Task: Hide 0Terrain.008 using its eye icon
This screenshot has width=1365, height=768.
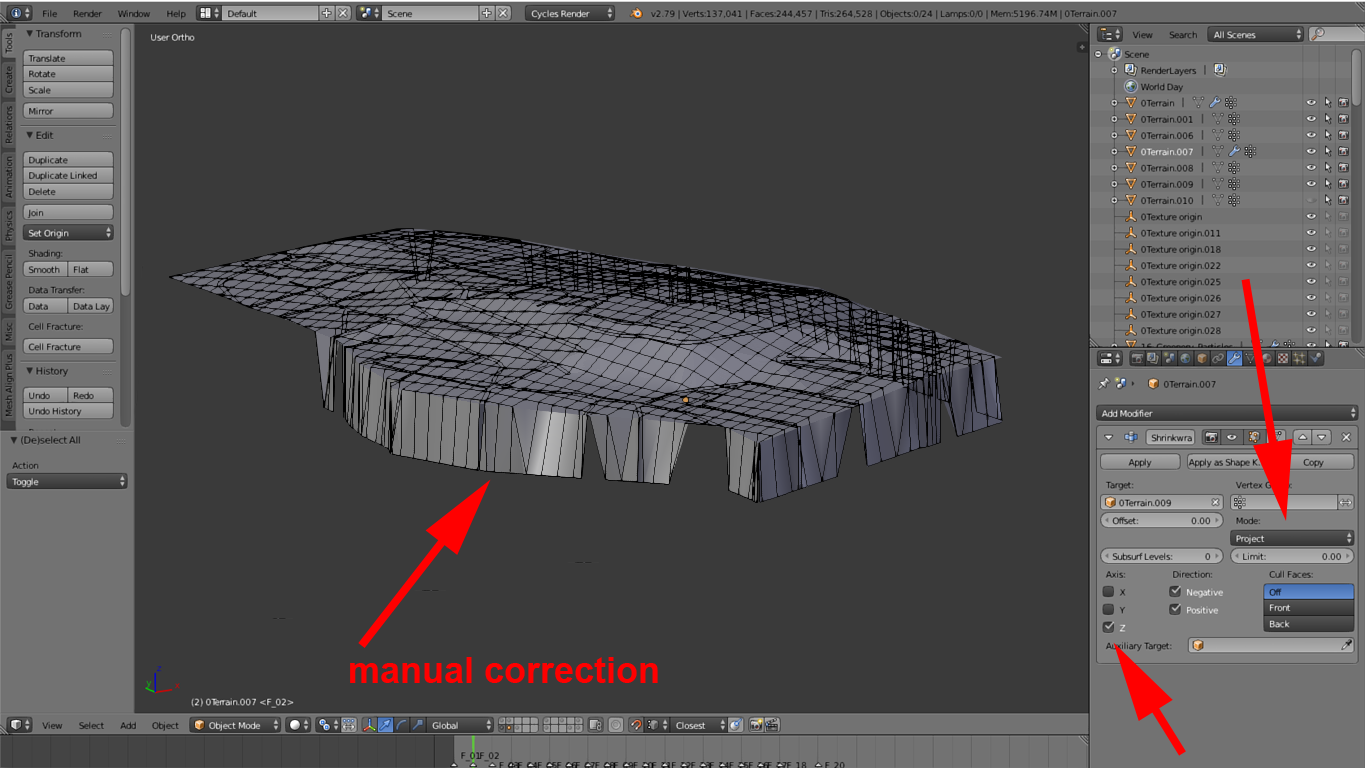Action: [x=1310, y=168]
